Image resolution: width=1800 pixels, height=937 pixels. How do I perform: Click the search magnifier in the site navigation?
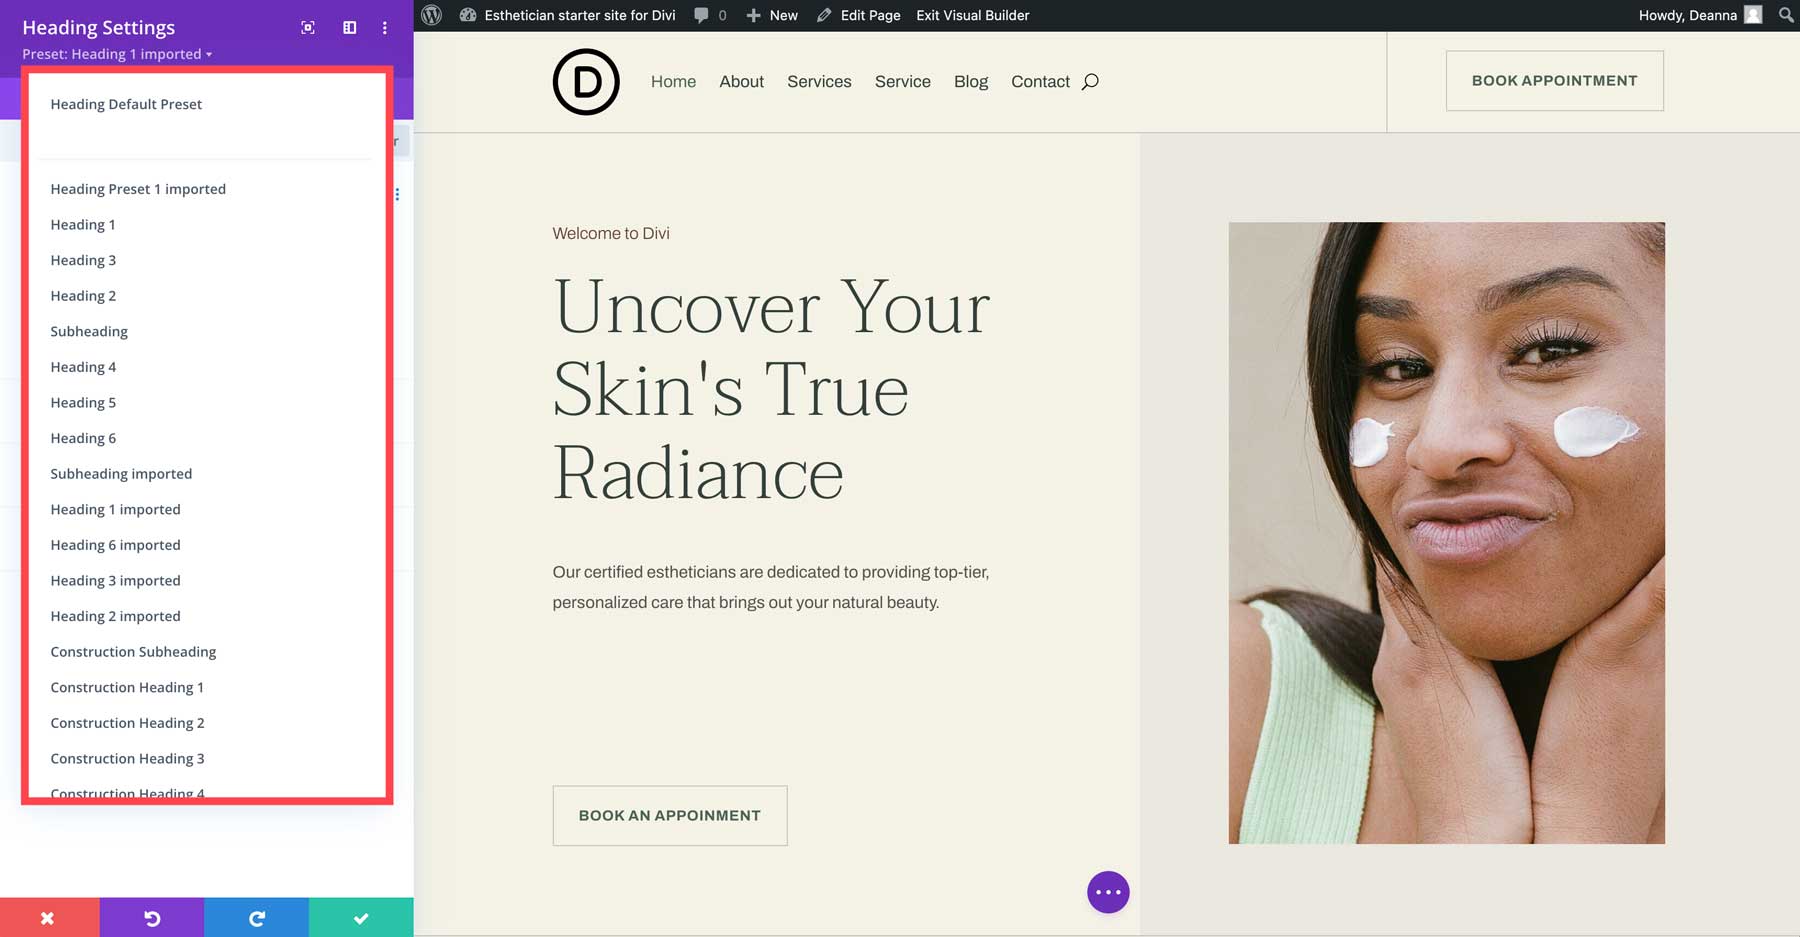1090,81
